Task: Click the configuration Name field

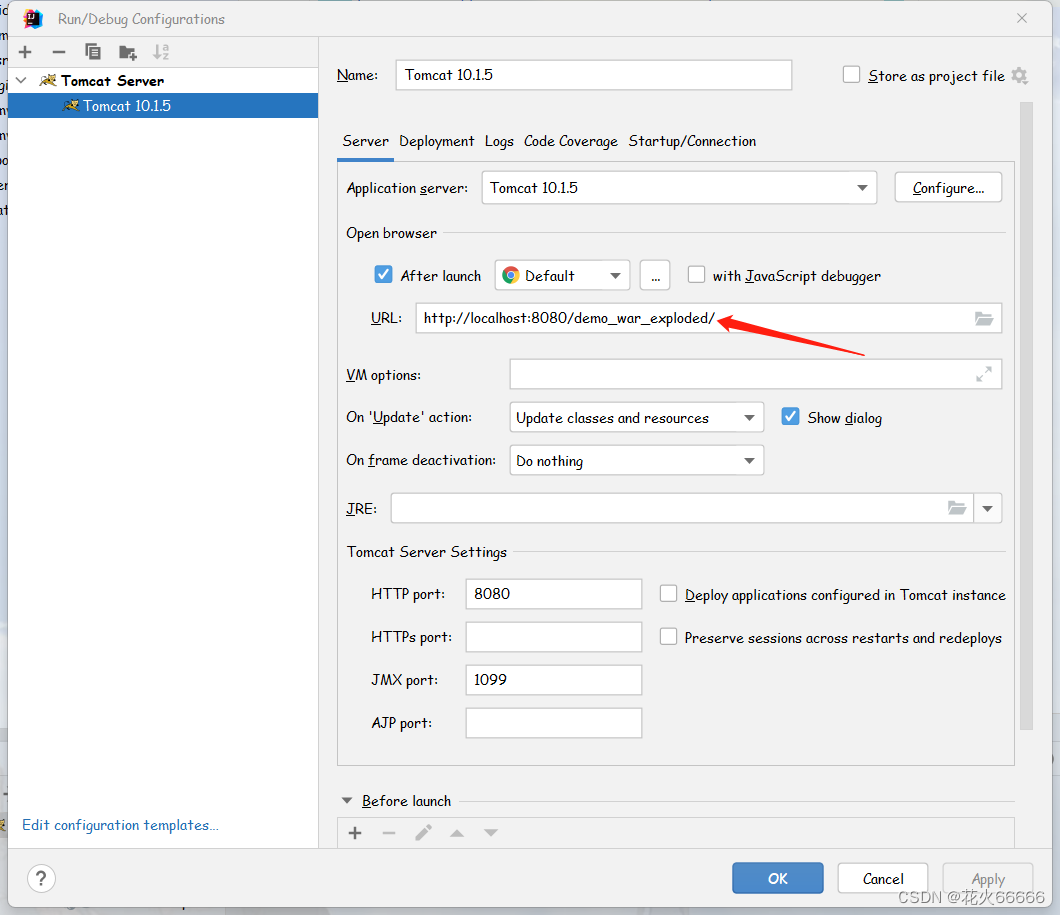Action: pyautogui.click(x=594, y=75)
